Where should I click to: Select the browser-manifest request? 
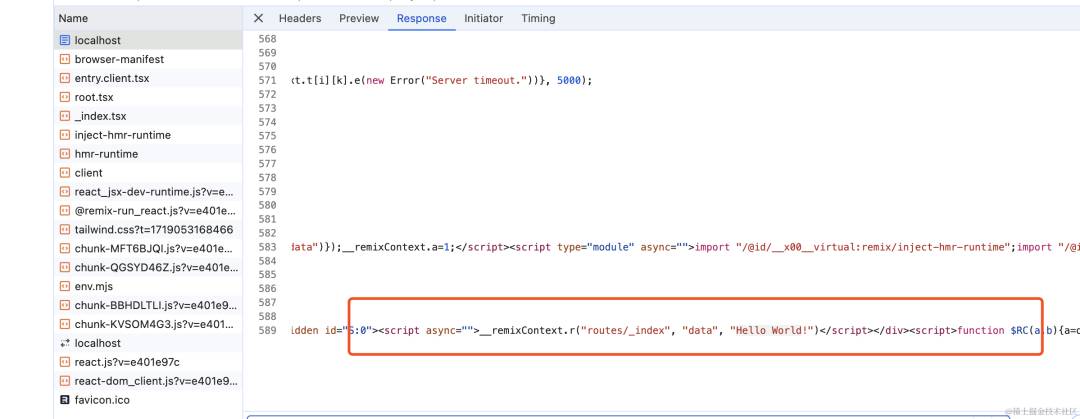point(148,59)
